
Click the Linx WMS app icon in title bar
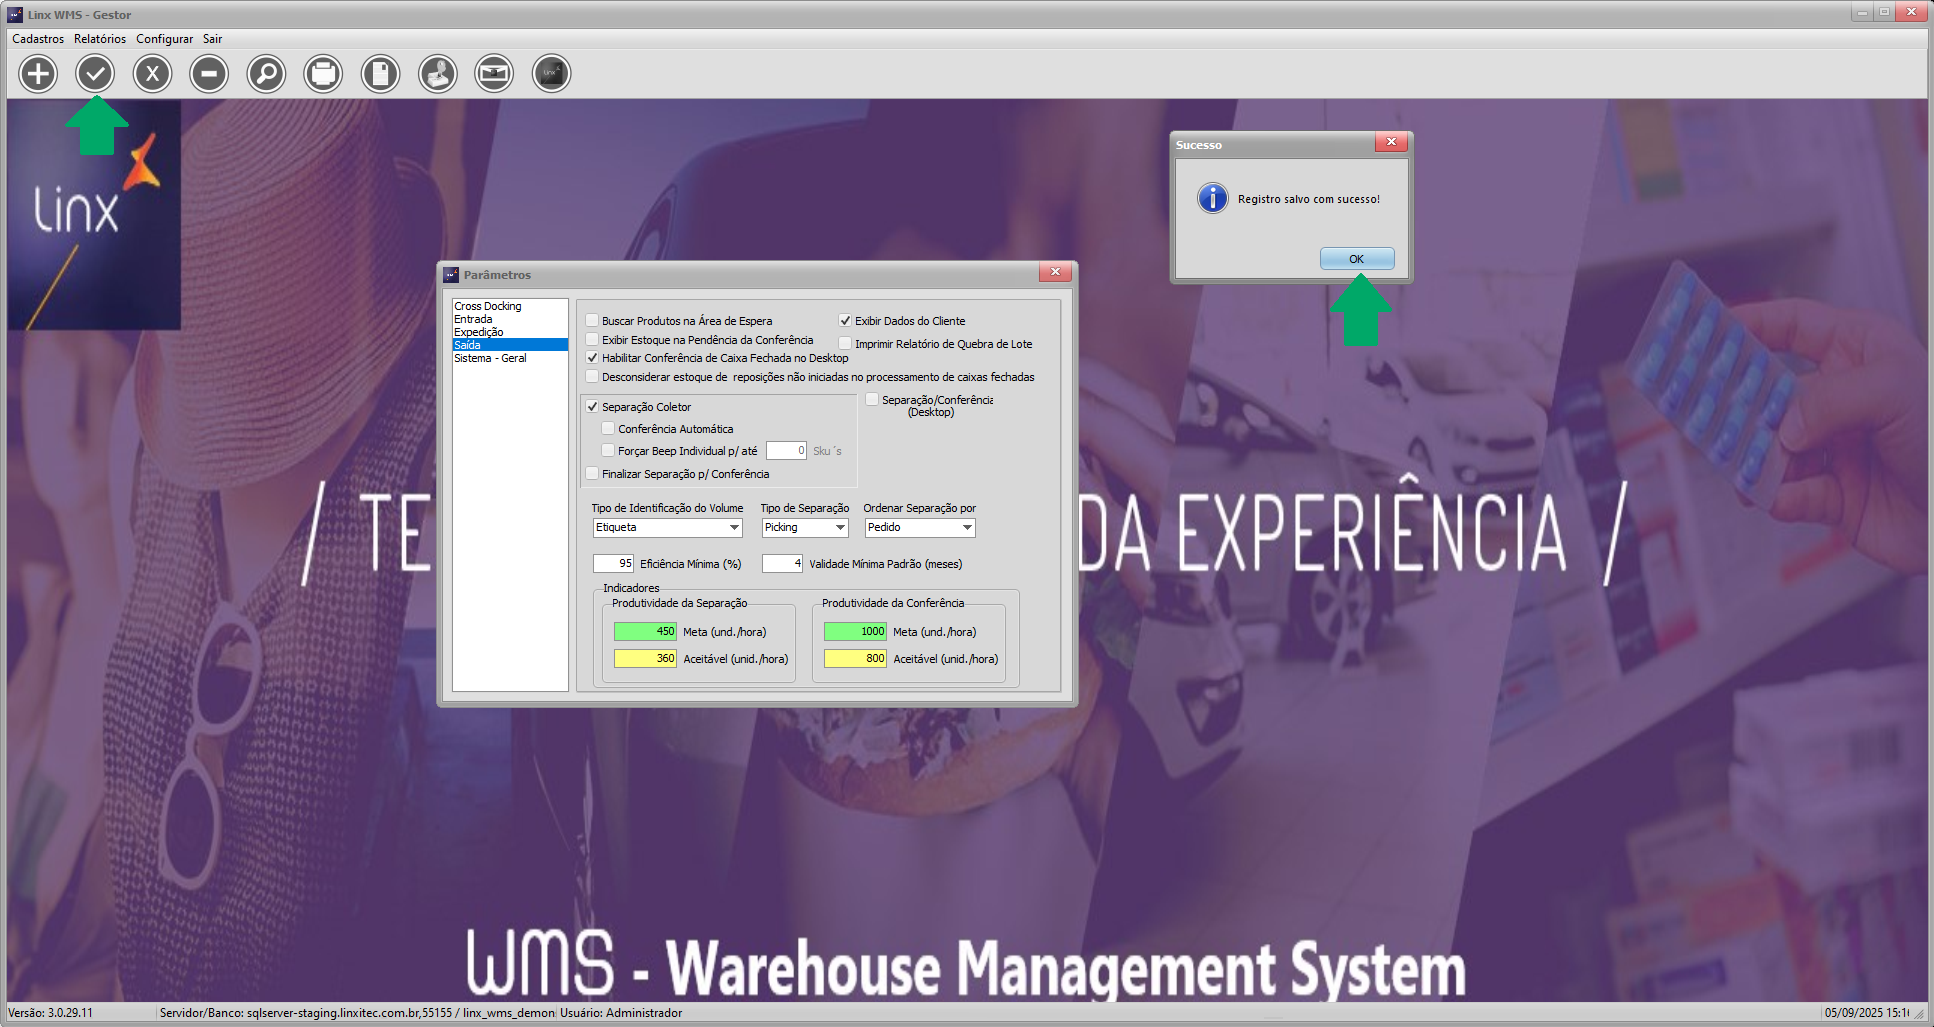15,15
